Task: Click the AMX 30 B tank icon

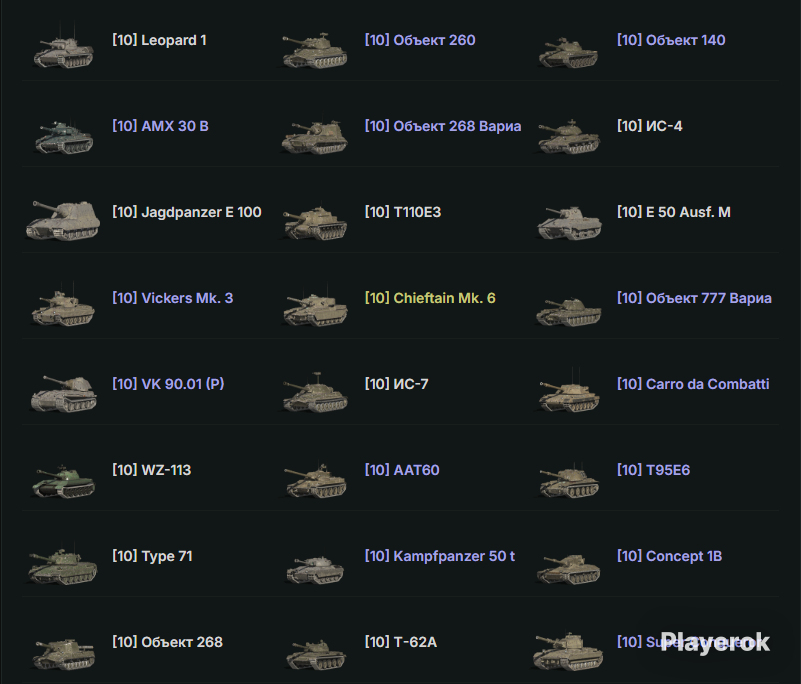Action: [64, 136]
